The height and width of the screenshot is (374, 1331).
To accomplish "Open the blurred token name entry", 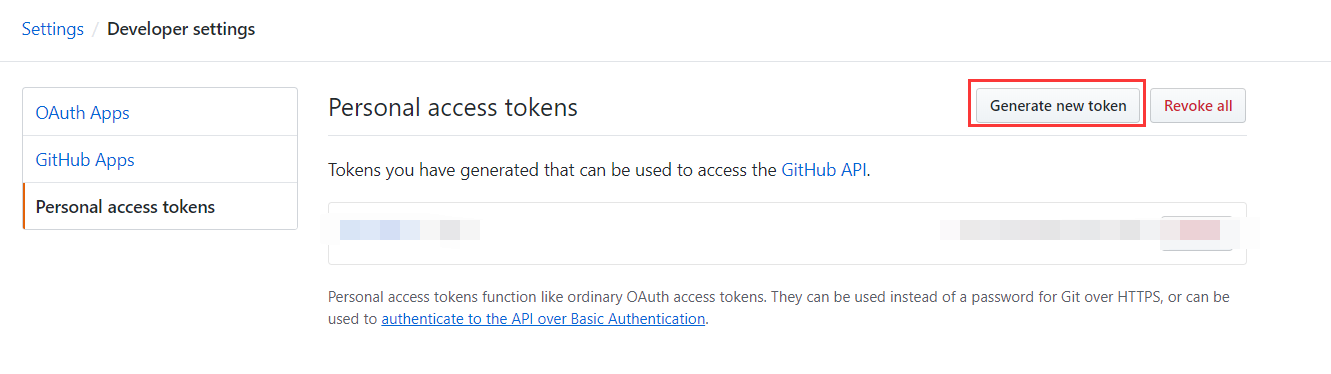I will point(409,231).
